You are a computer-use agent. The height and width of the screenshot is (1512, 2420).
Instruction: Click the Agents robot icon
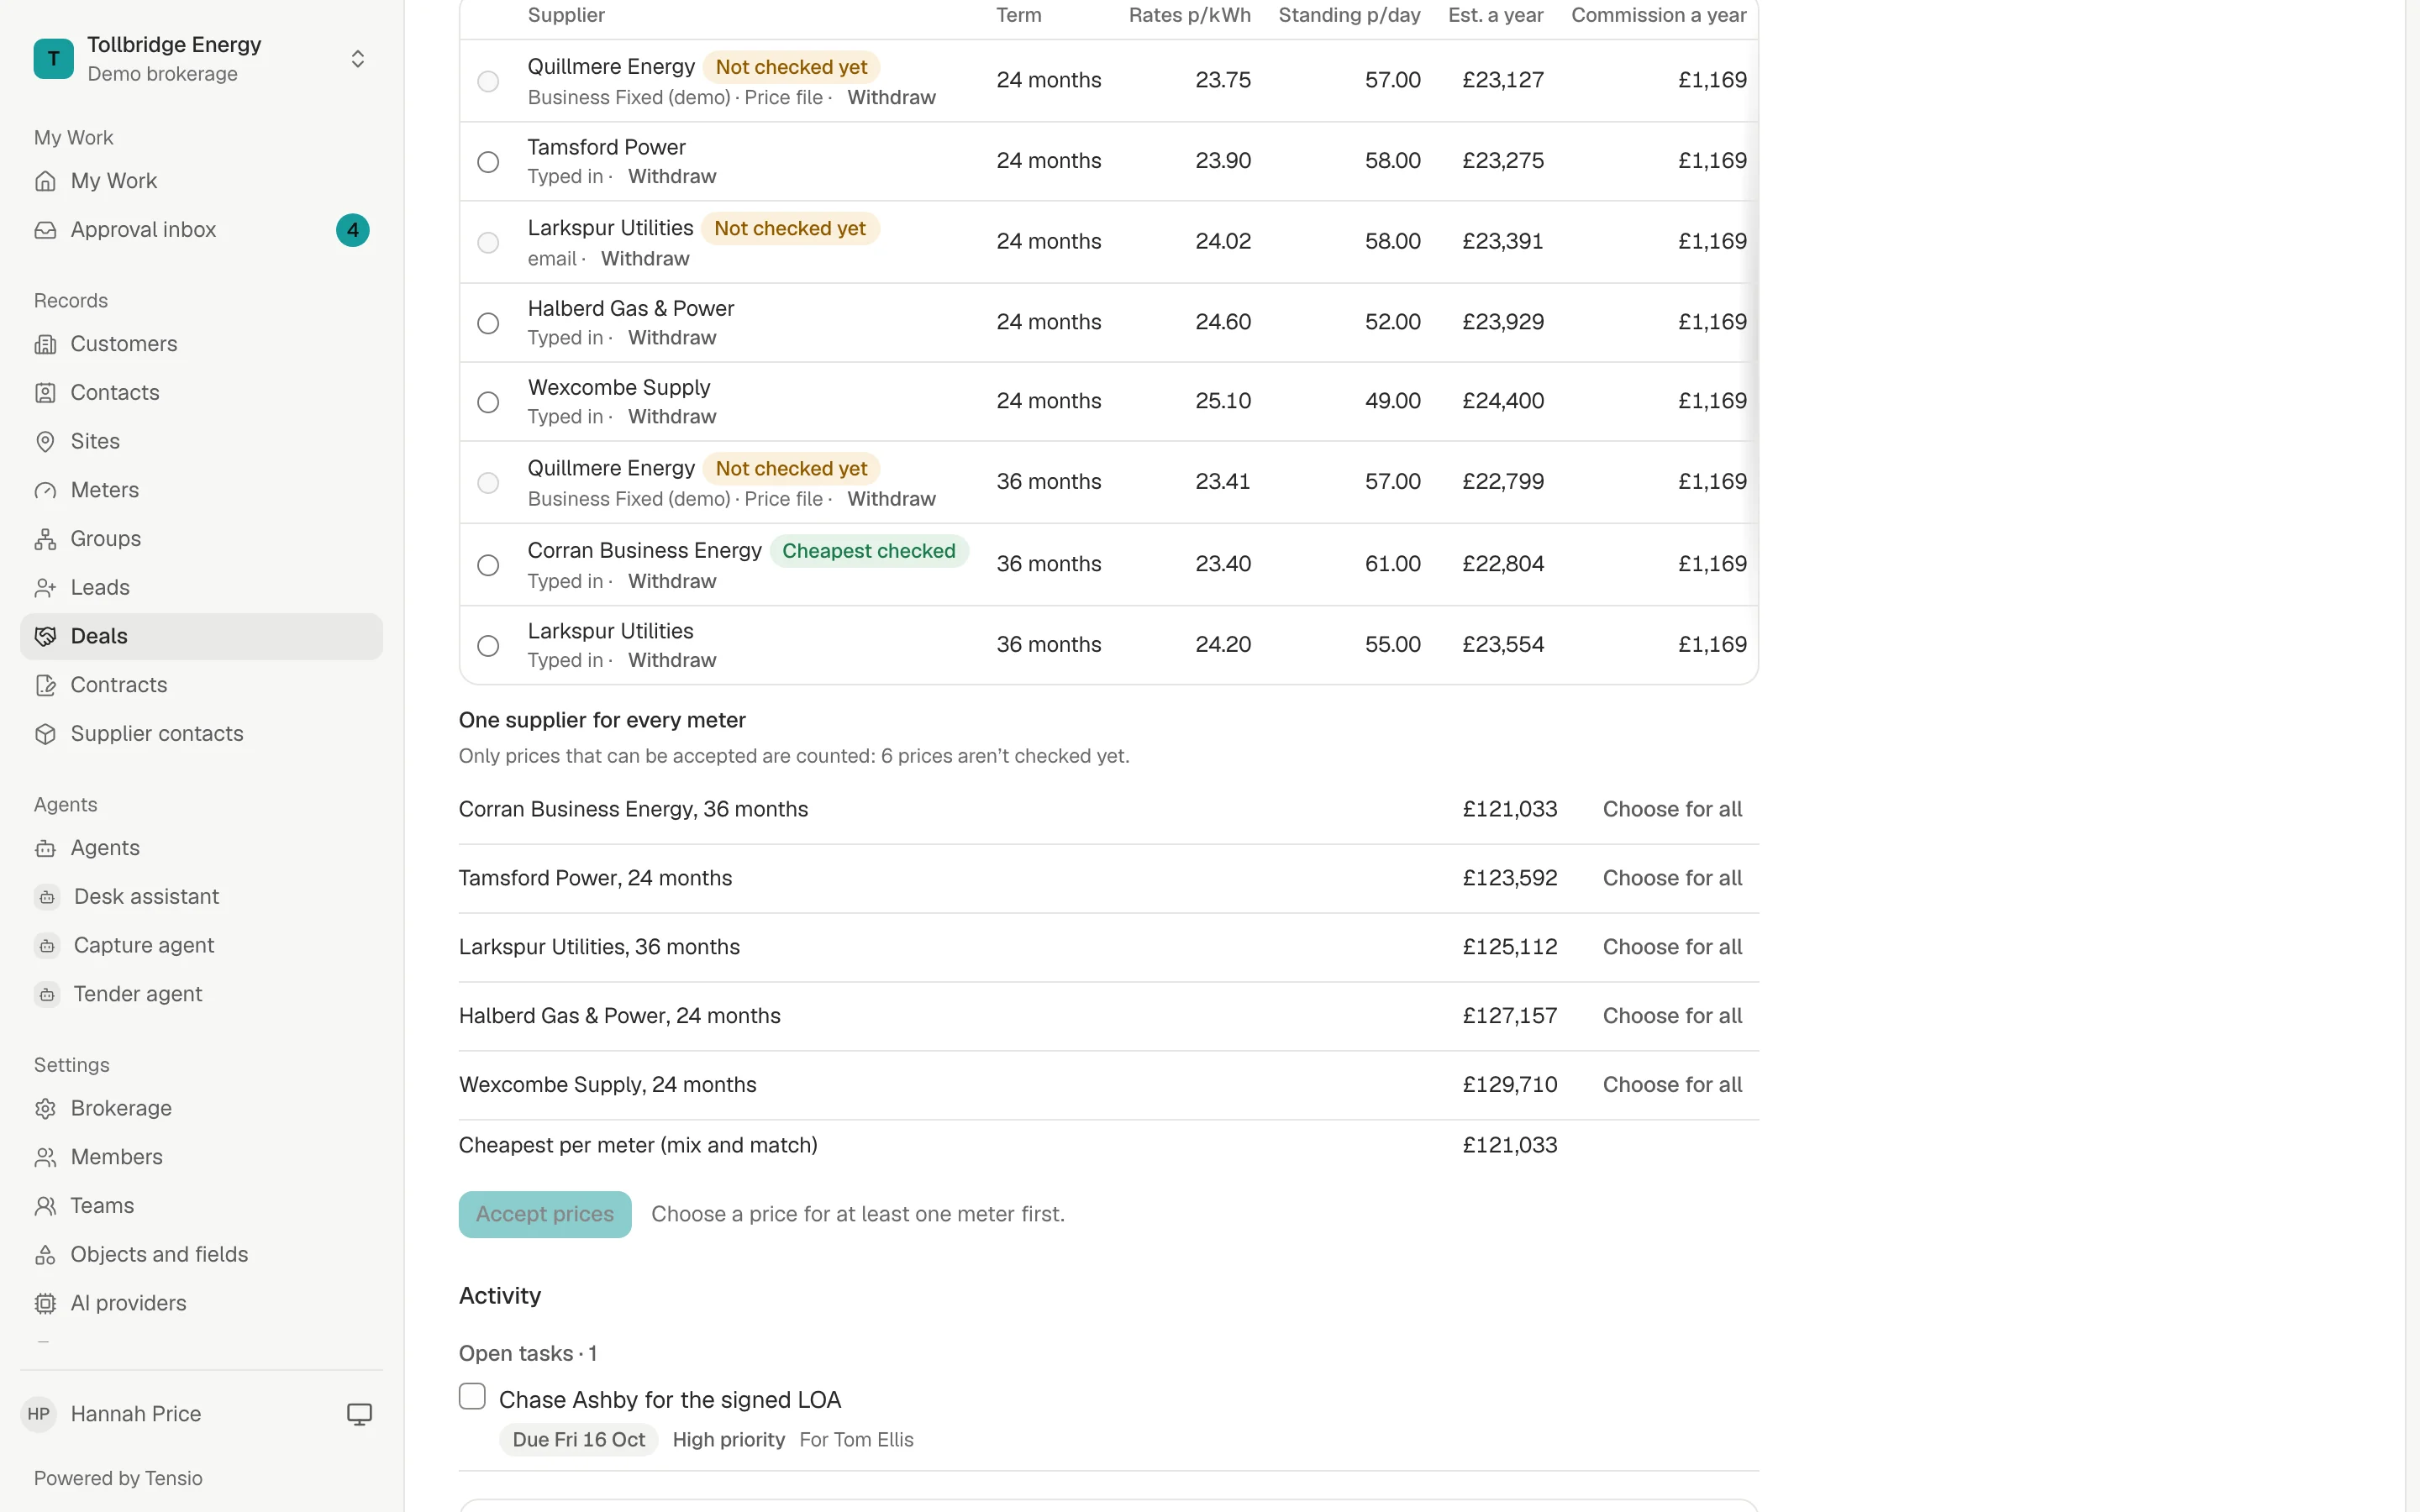[x=45, y=848]
